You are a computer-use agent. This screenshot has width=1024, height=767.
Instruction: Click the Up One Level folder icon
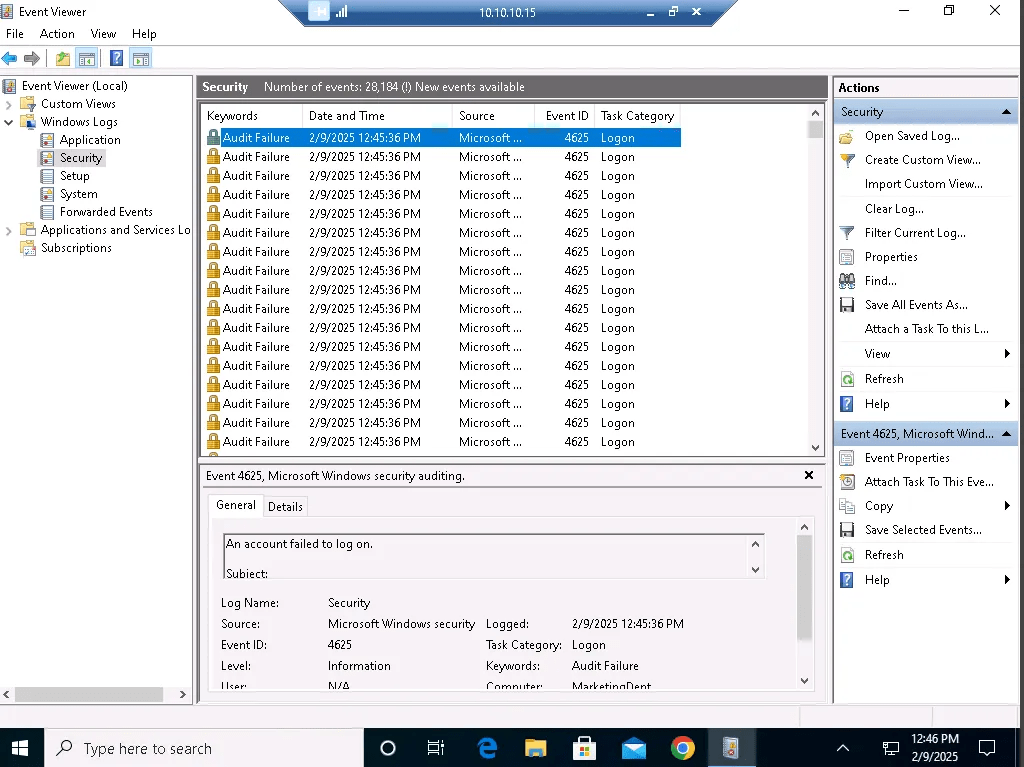click(x=63, y=58)
